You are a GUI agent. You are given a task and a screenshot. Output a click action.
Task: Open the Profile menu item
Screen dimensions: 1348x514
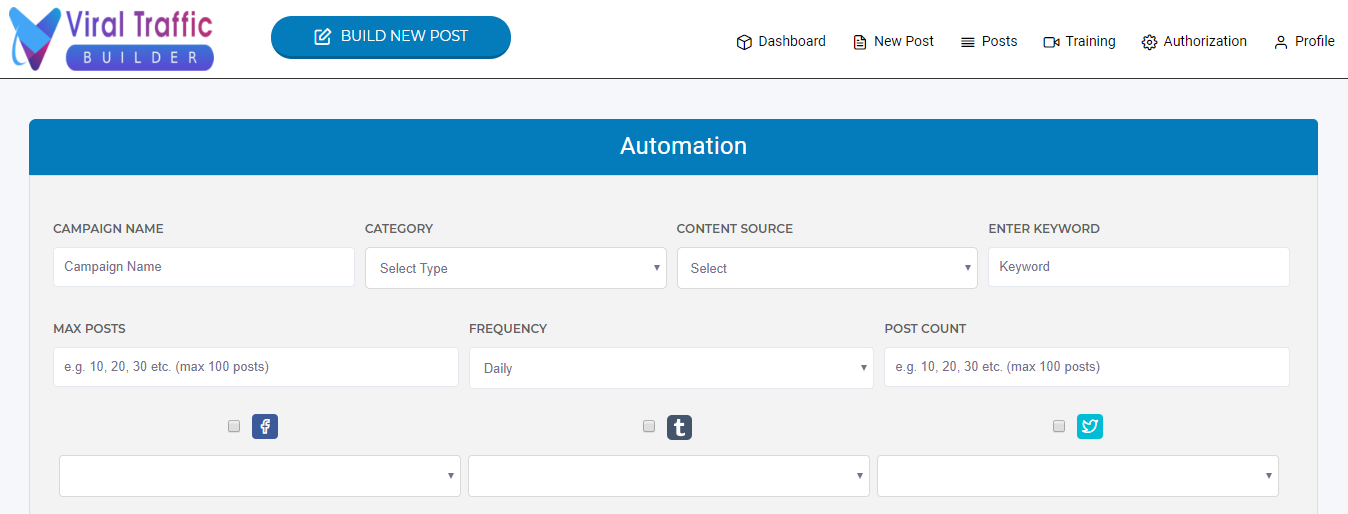[x=1304, y=42]
